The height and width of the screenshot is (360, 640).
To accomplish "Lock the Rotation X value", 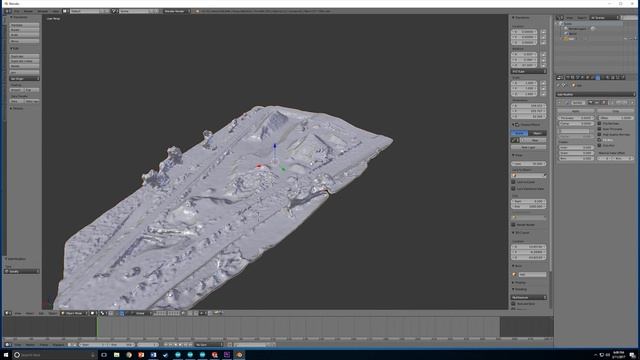I will [543, 54].
